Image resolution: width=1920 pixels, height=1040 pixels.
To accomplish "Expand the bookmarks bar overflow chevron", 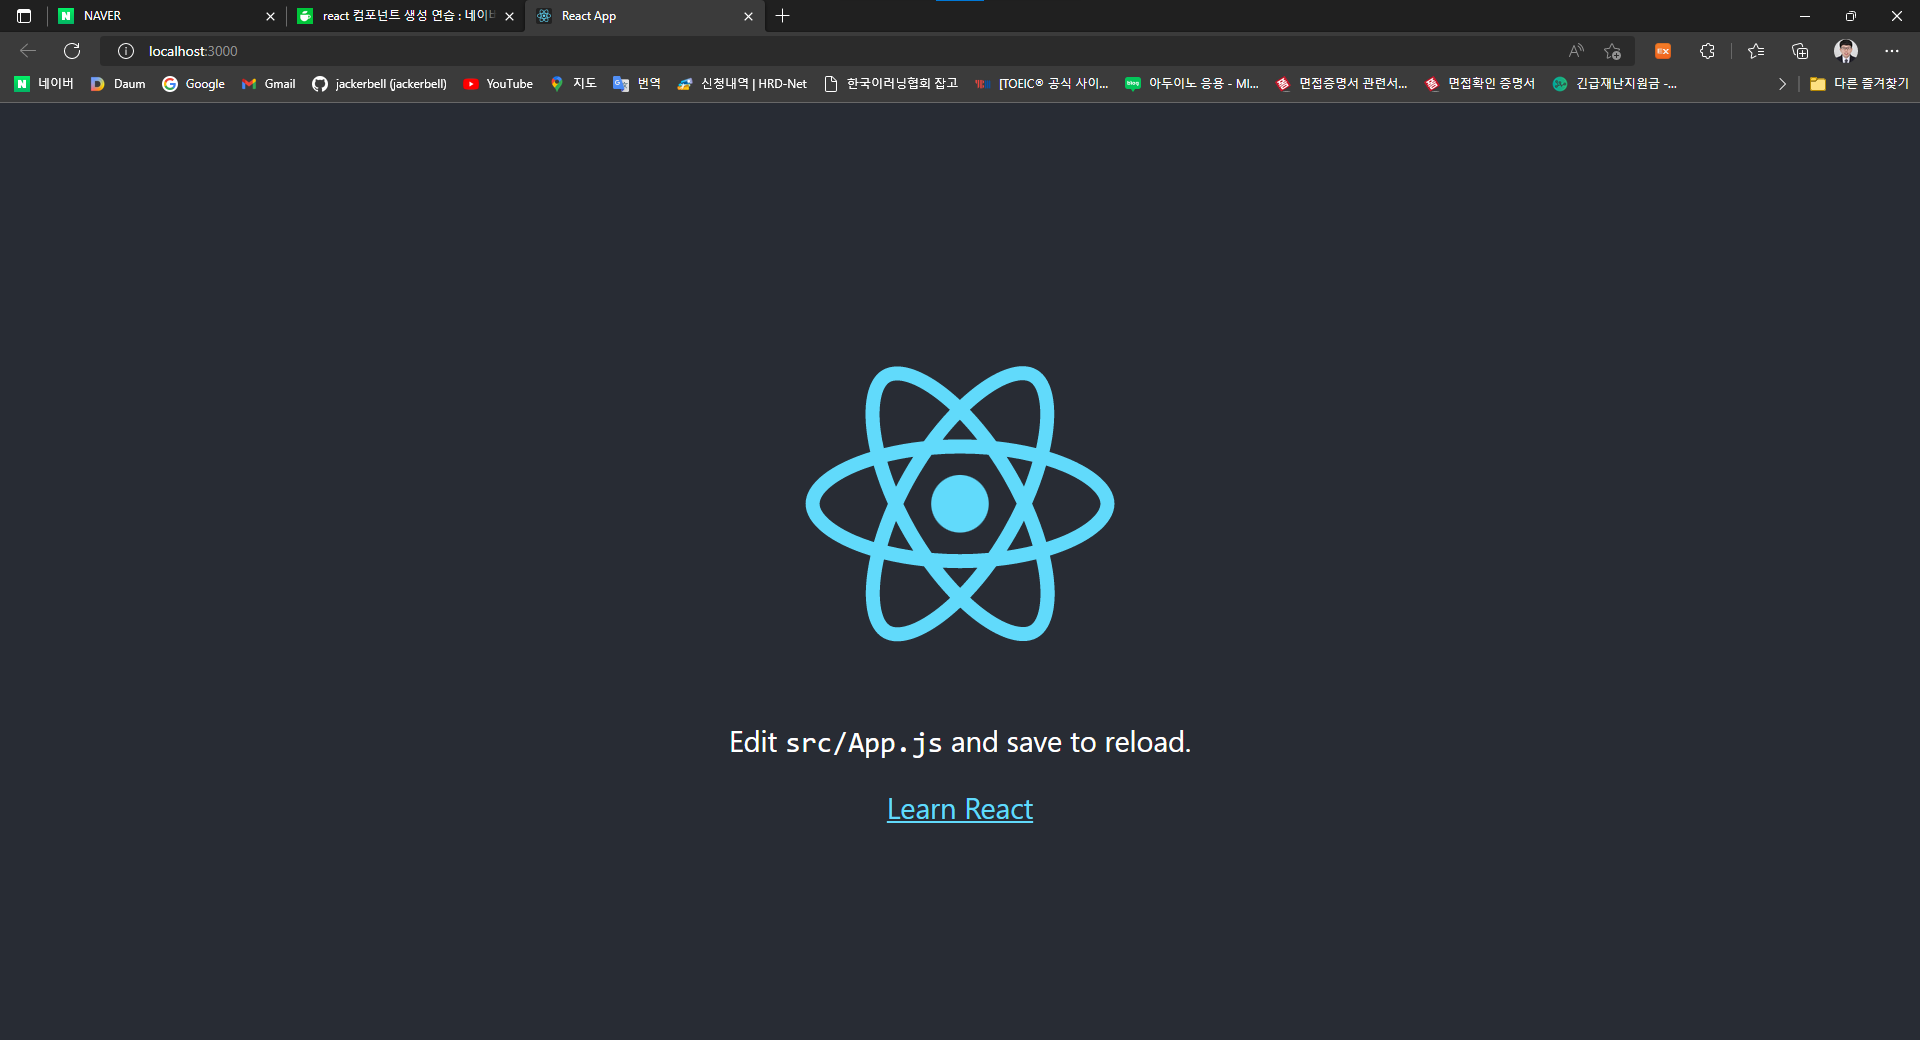I will click(x=1782, y=84).
